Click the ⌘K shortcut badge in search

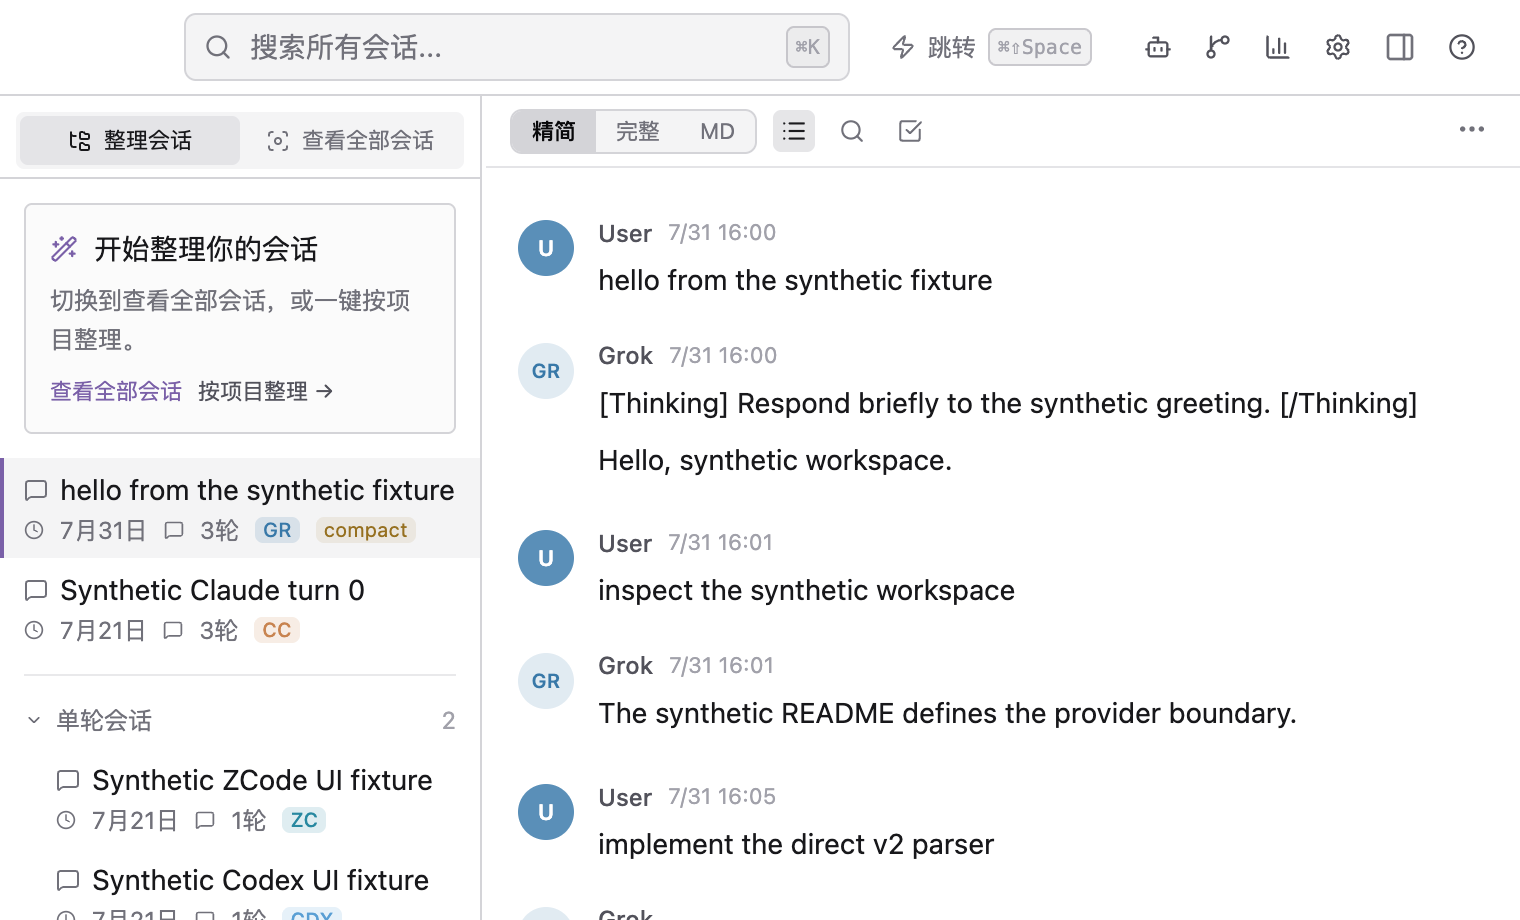click(x=807, y=47)
